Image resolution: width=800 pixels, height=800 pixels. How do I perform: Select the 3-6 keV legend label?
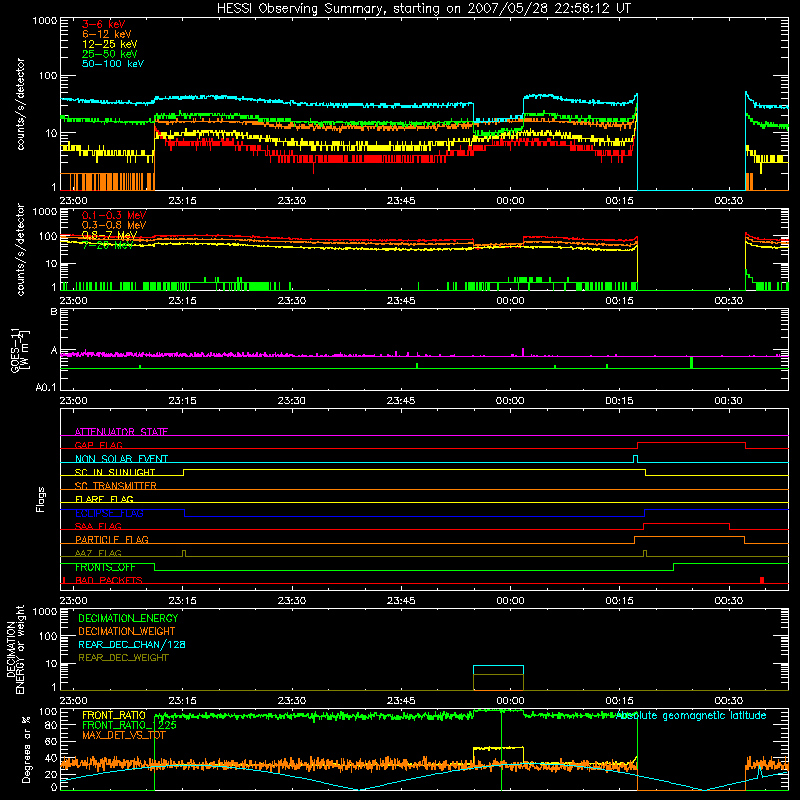click(104, 24)
